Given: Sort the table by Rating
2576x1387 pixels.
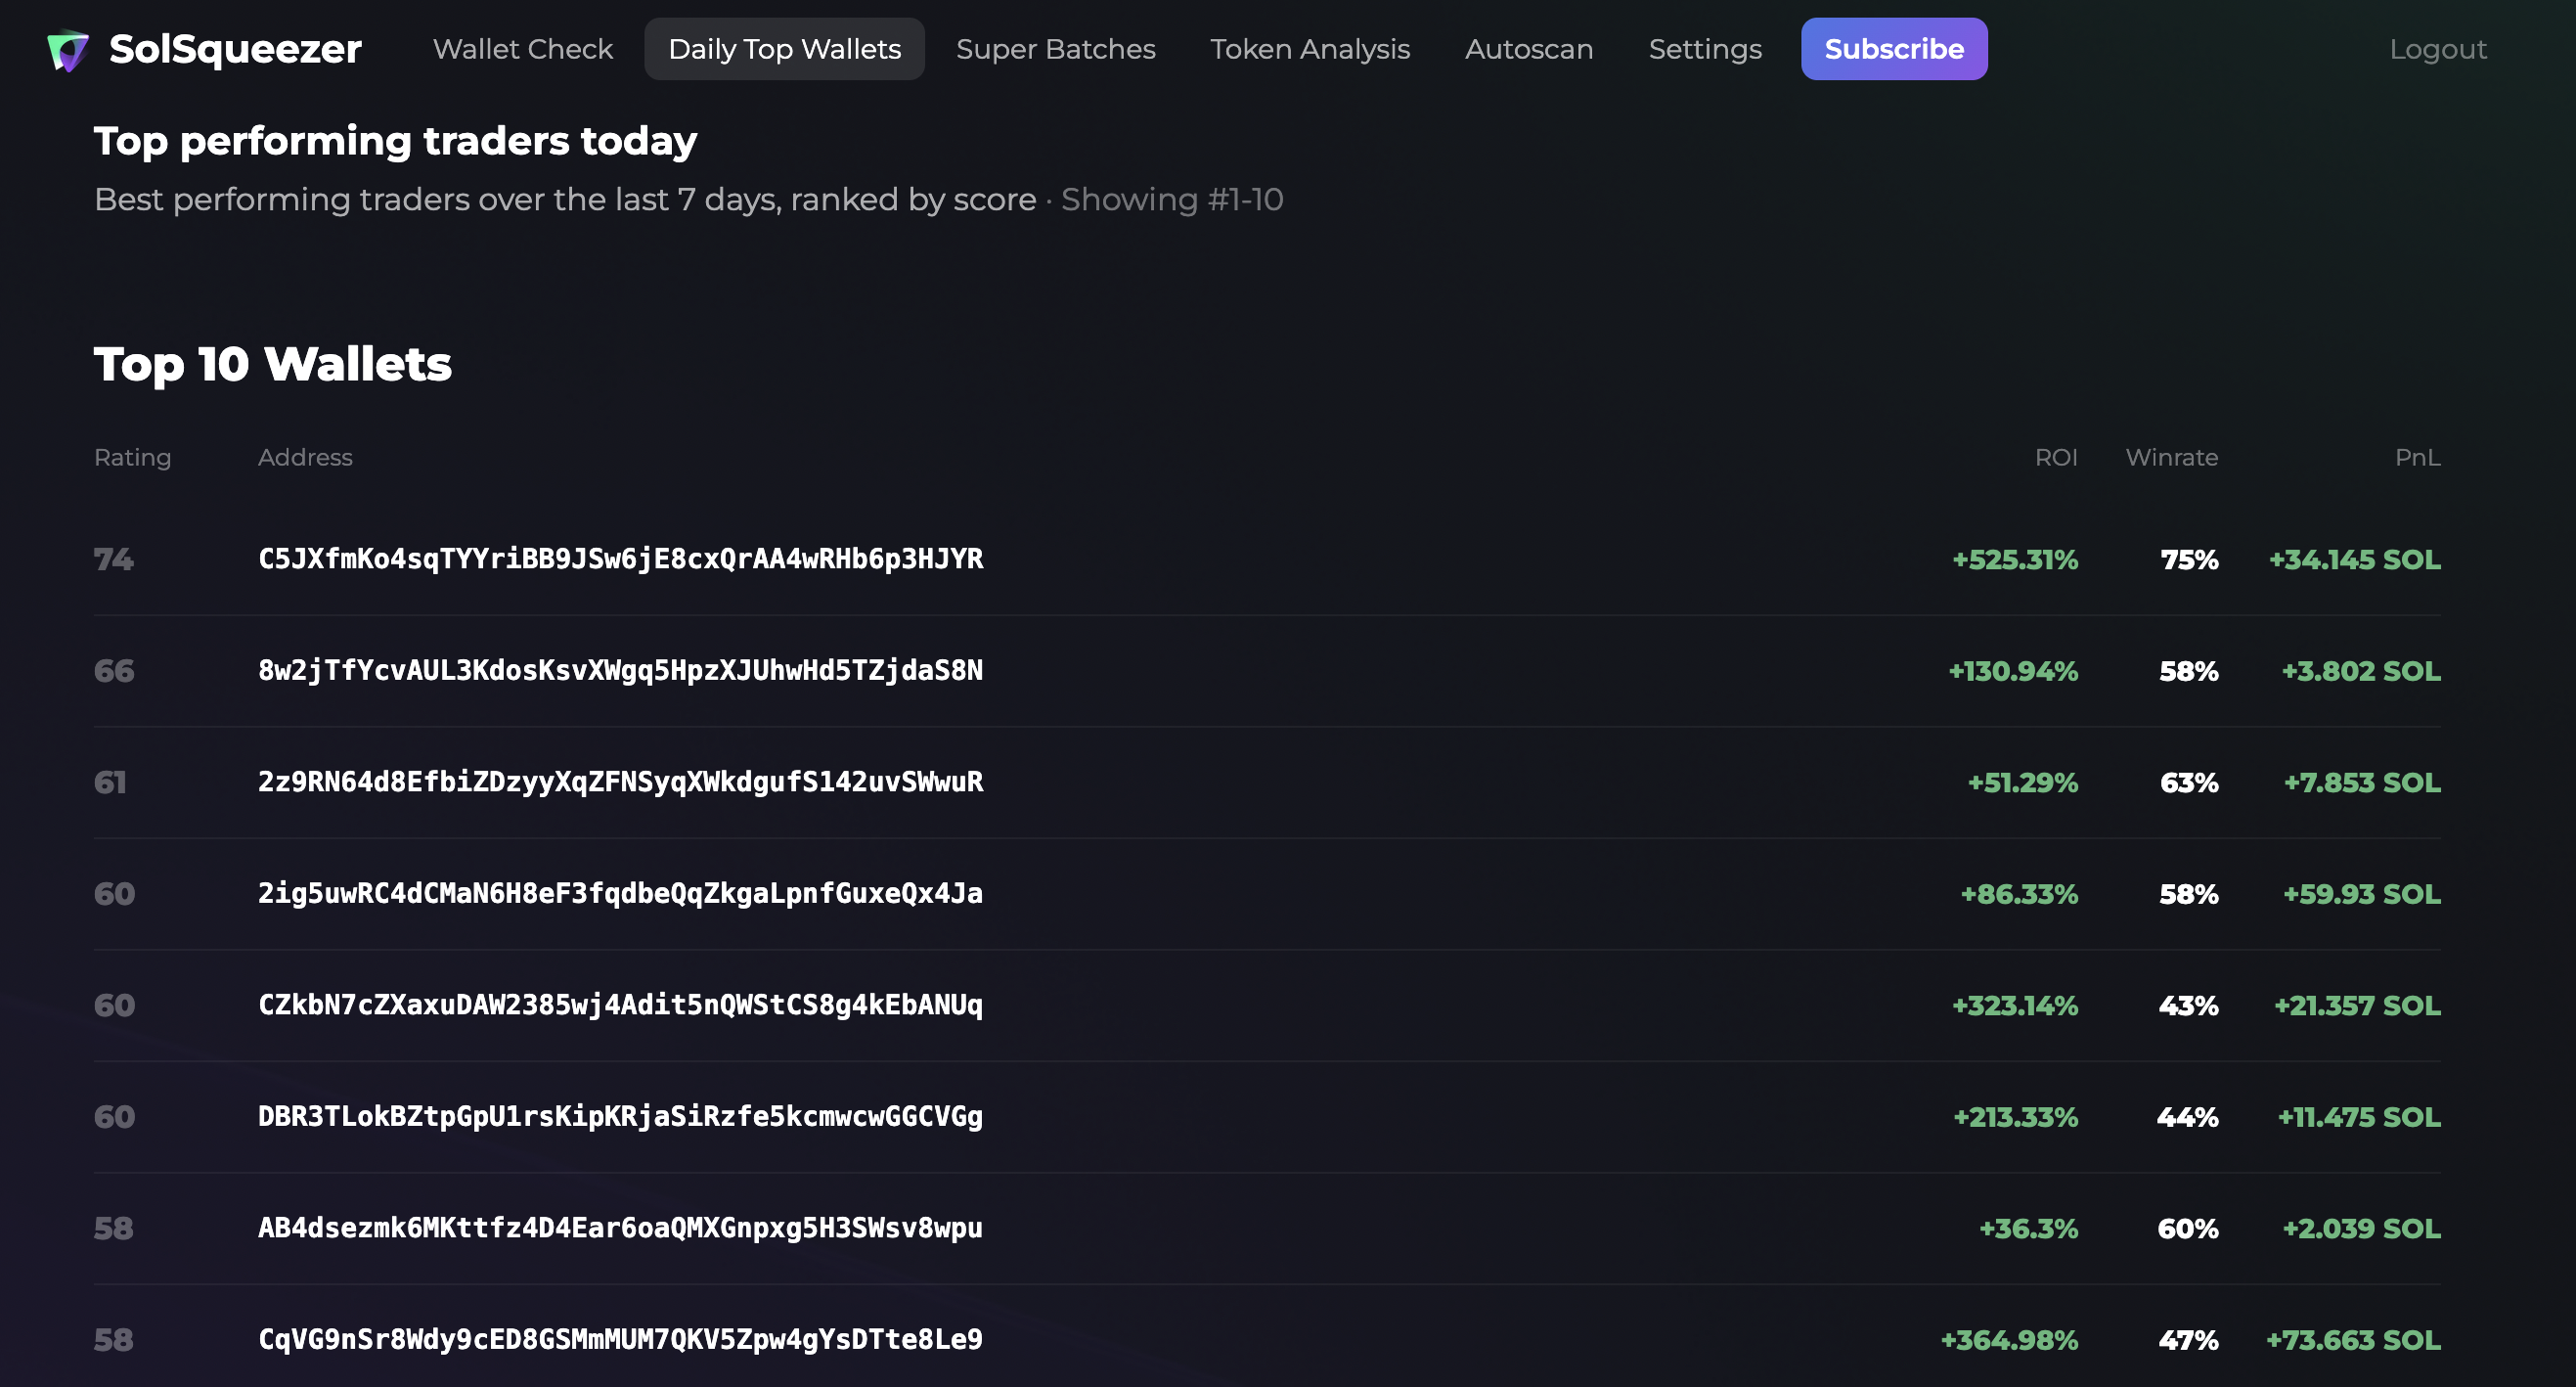Looking at the screenshot, I should pyautogui.click(x=132, y=457).
